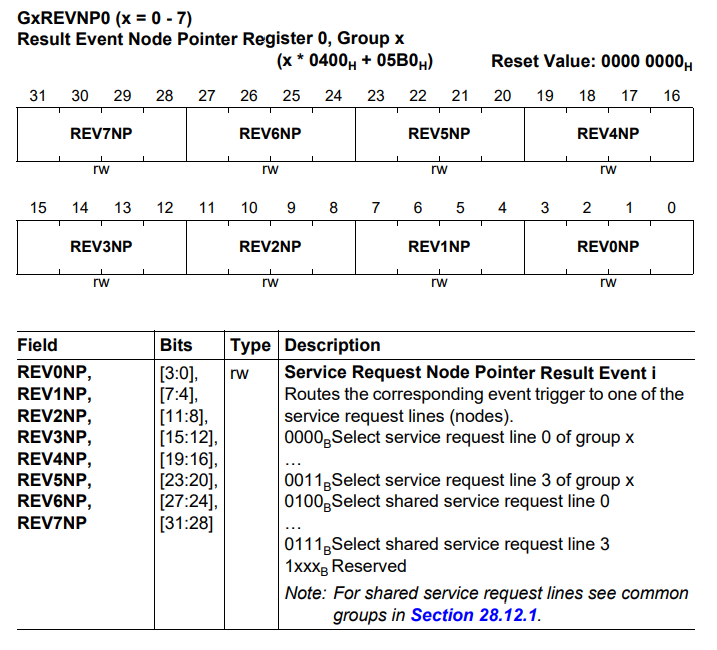717x650 pixels.
Task: Click the Description column header
Action: click(332, 345)
